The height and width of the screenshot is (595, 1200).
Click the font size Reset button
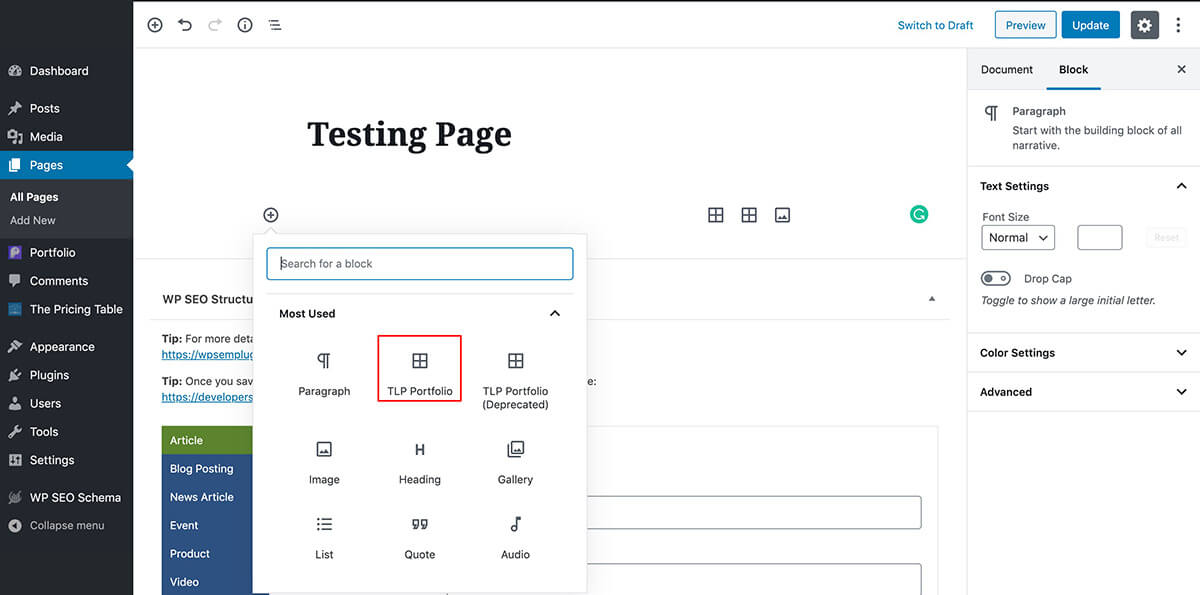1166,238
